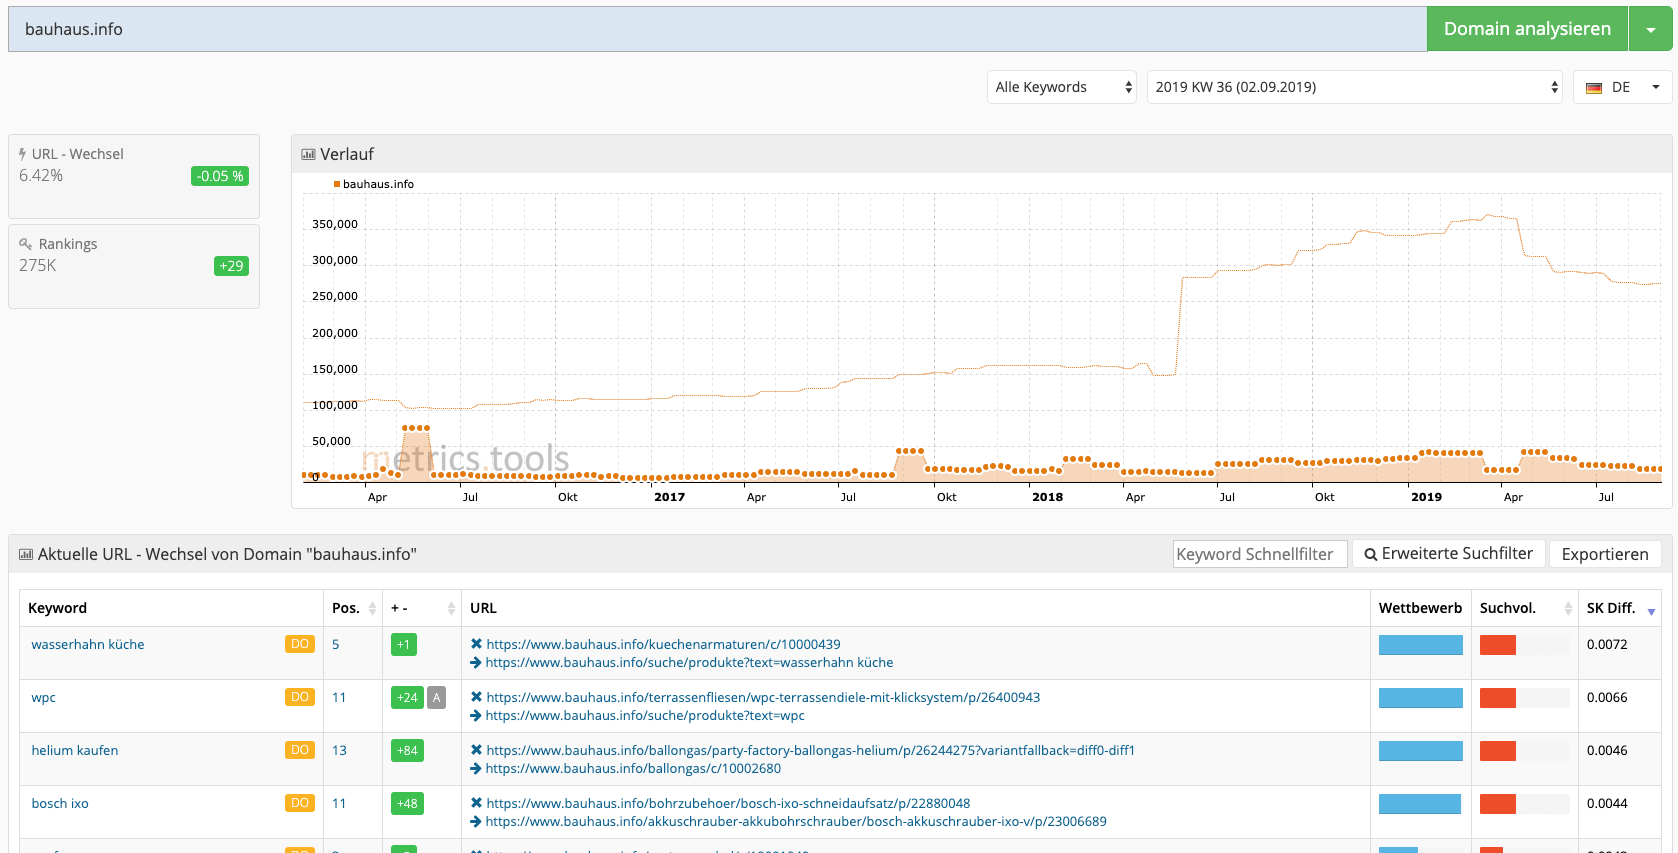Click the -0.05 % badge
Image resolution: width=1678 pixels, height=853 pixels.
click(220, 176)
